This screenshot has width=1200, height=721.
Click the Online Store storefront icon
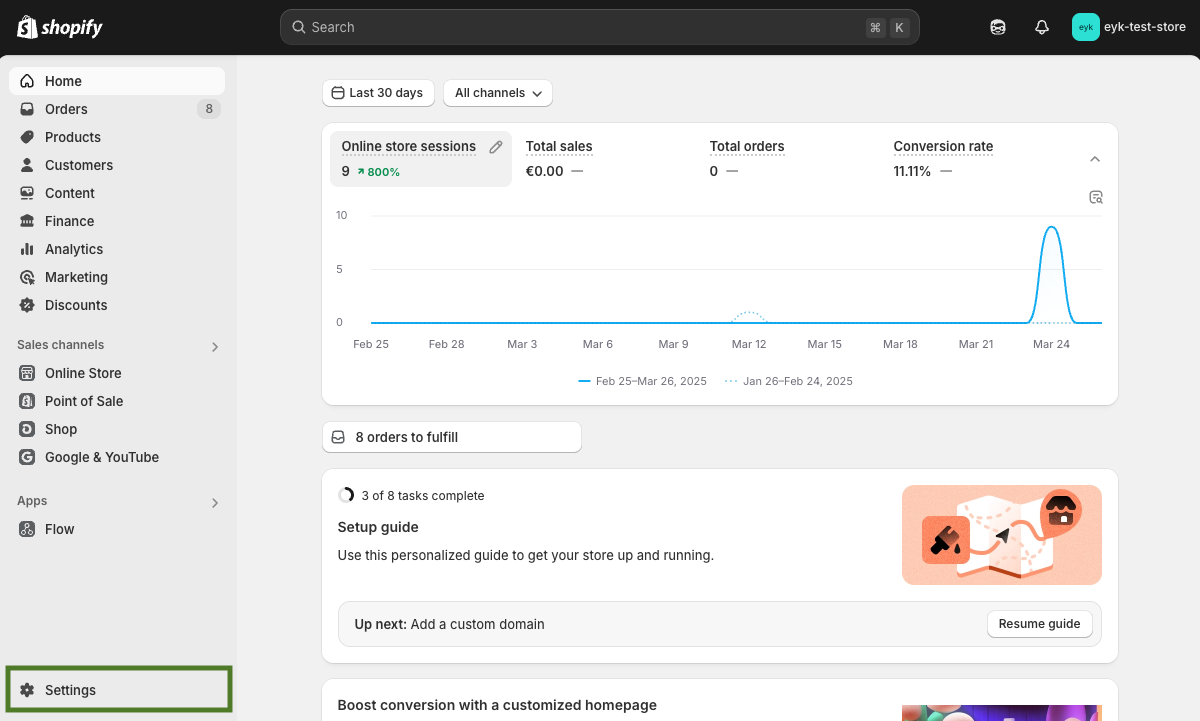point(27,373)
